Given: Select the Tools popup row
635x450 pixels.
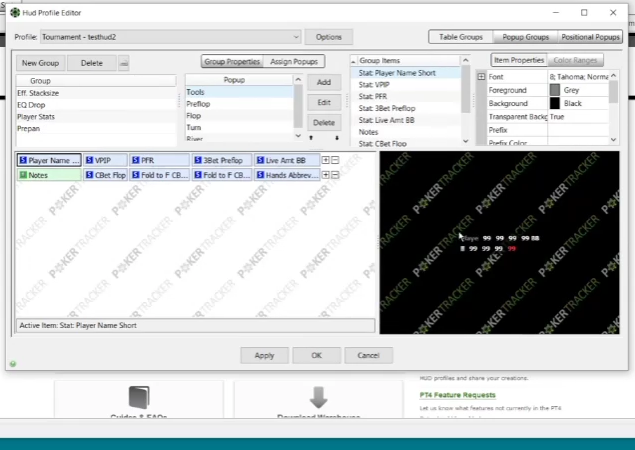Looking at the screenshot, I should tap(239, 92).
